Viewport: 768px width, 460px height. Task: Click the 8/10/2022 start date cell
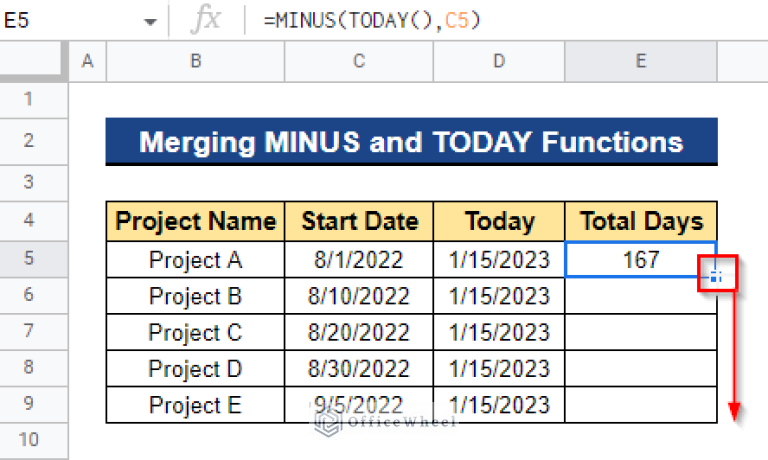click(x=359, y=296)
